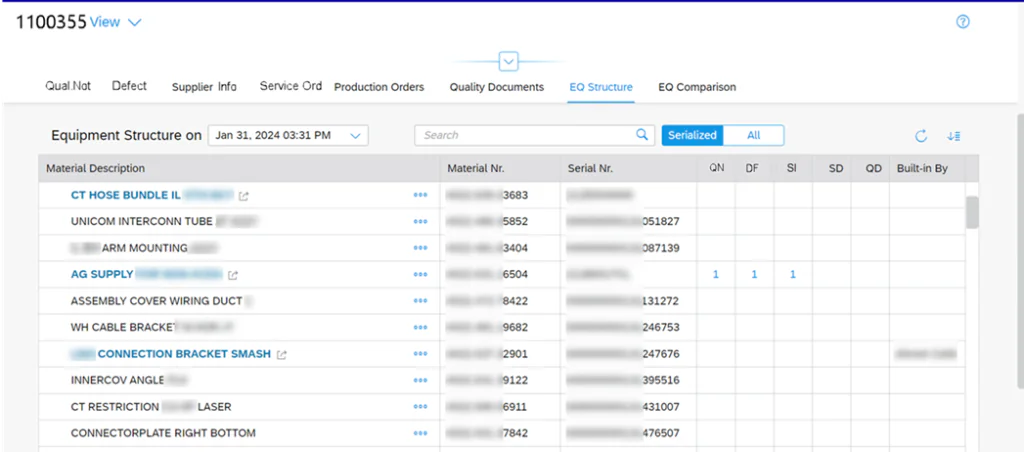
Task: Go to the Production Orders tab
Action: pyautogui.click(x=379, y=87)
